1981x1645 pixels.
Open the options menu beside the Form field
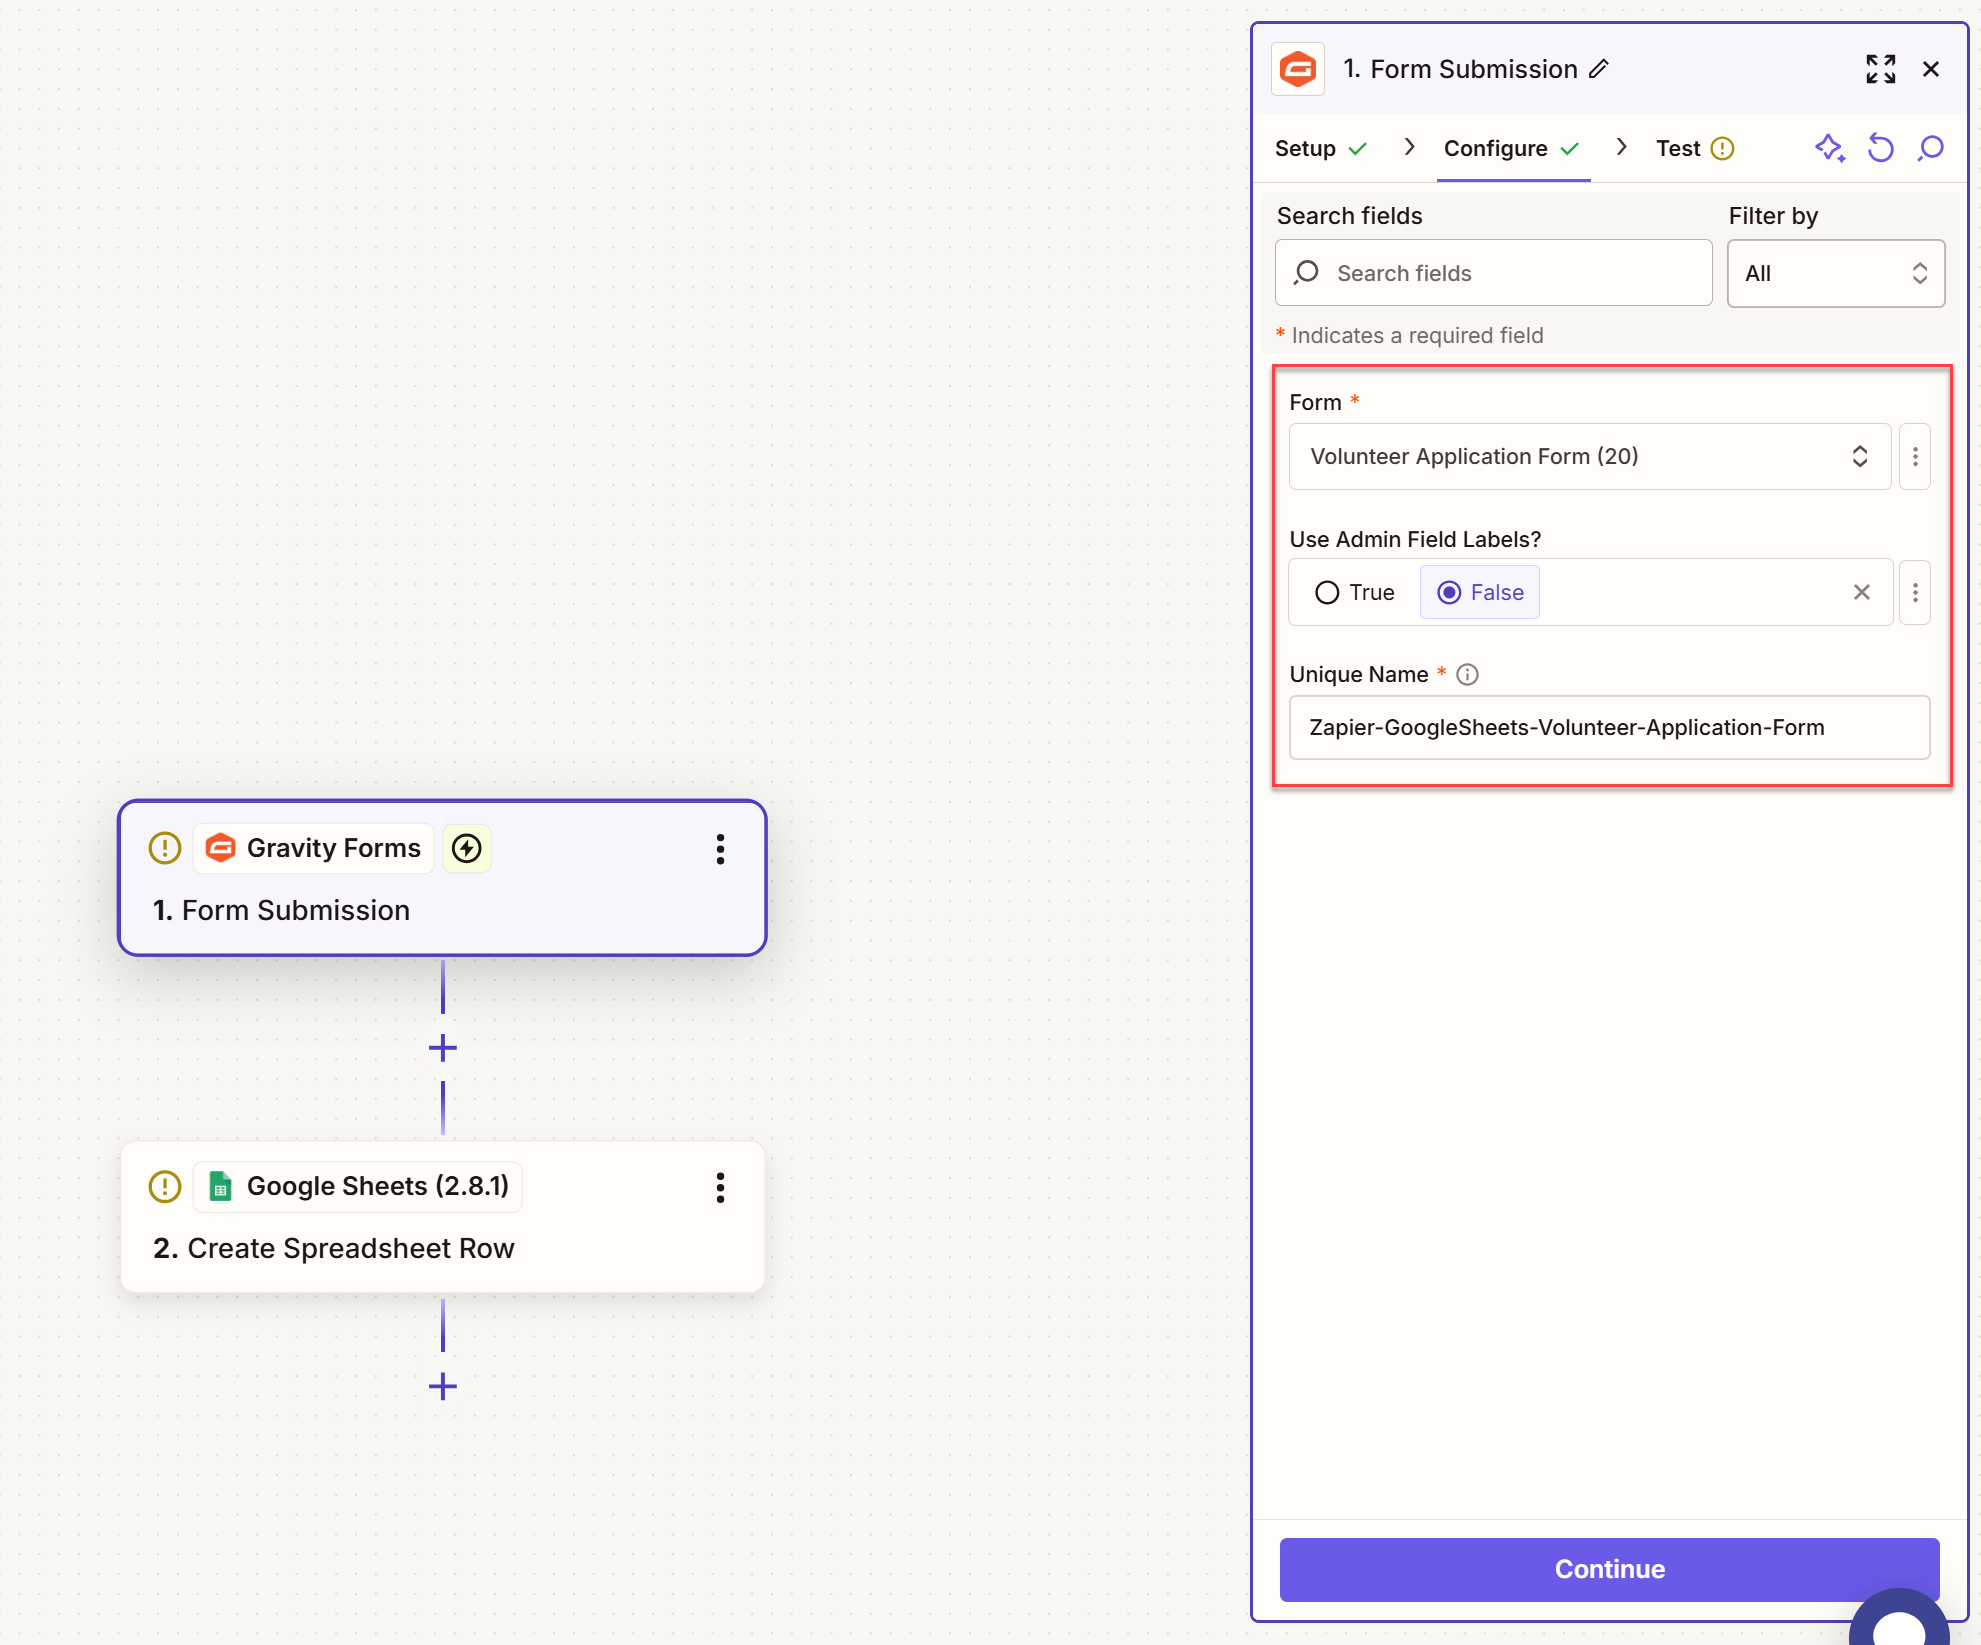[1915, 457]
